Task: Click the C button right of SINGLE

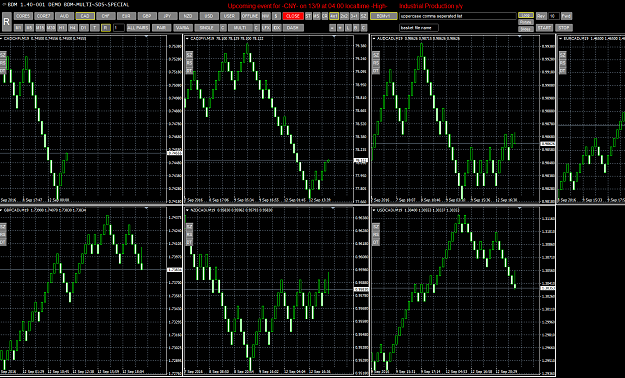Action: coord(223,28)
